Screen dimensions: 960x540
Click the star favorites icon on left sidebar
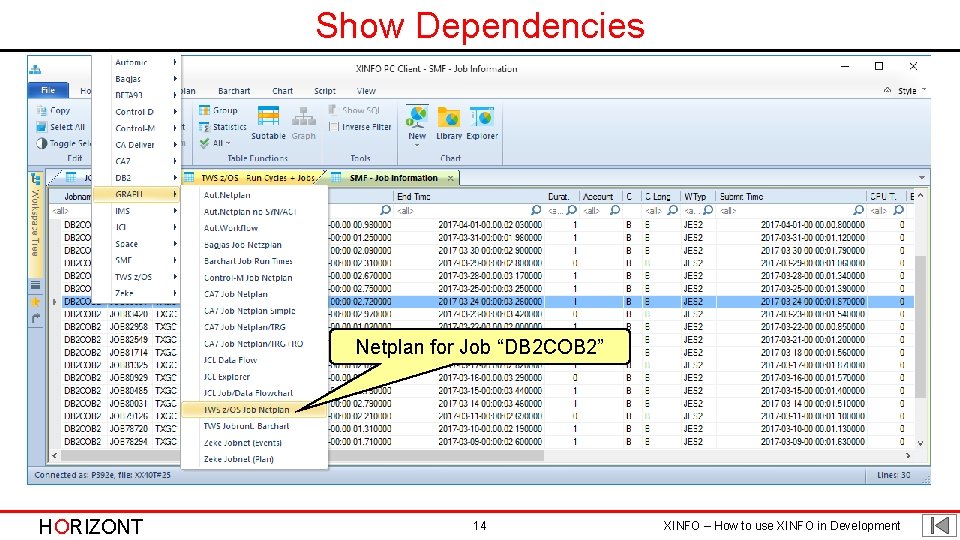click(x=36, y=302)
